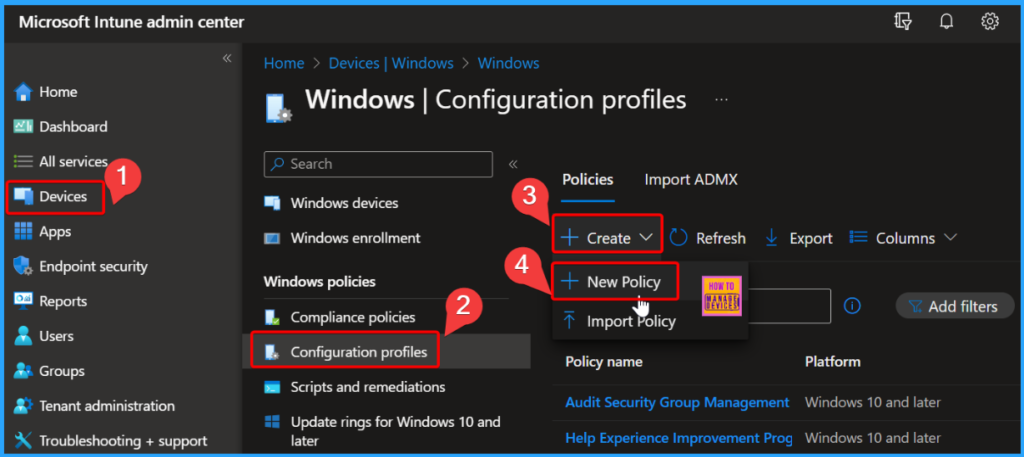Click the Windows devices icon

click(x=272, y=203)
